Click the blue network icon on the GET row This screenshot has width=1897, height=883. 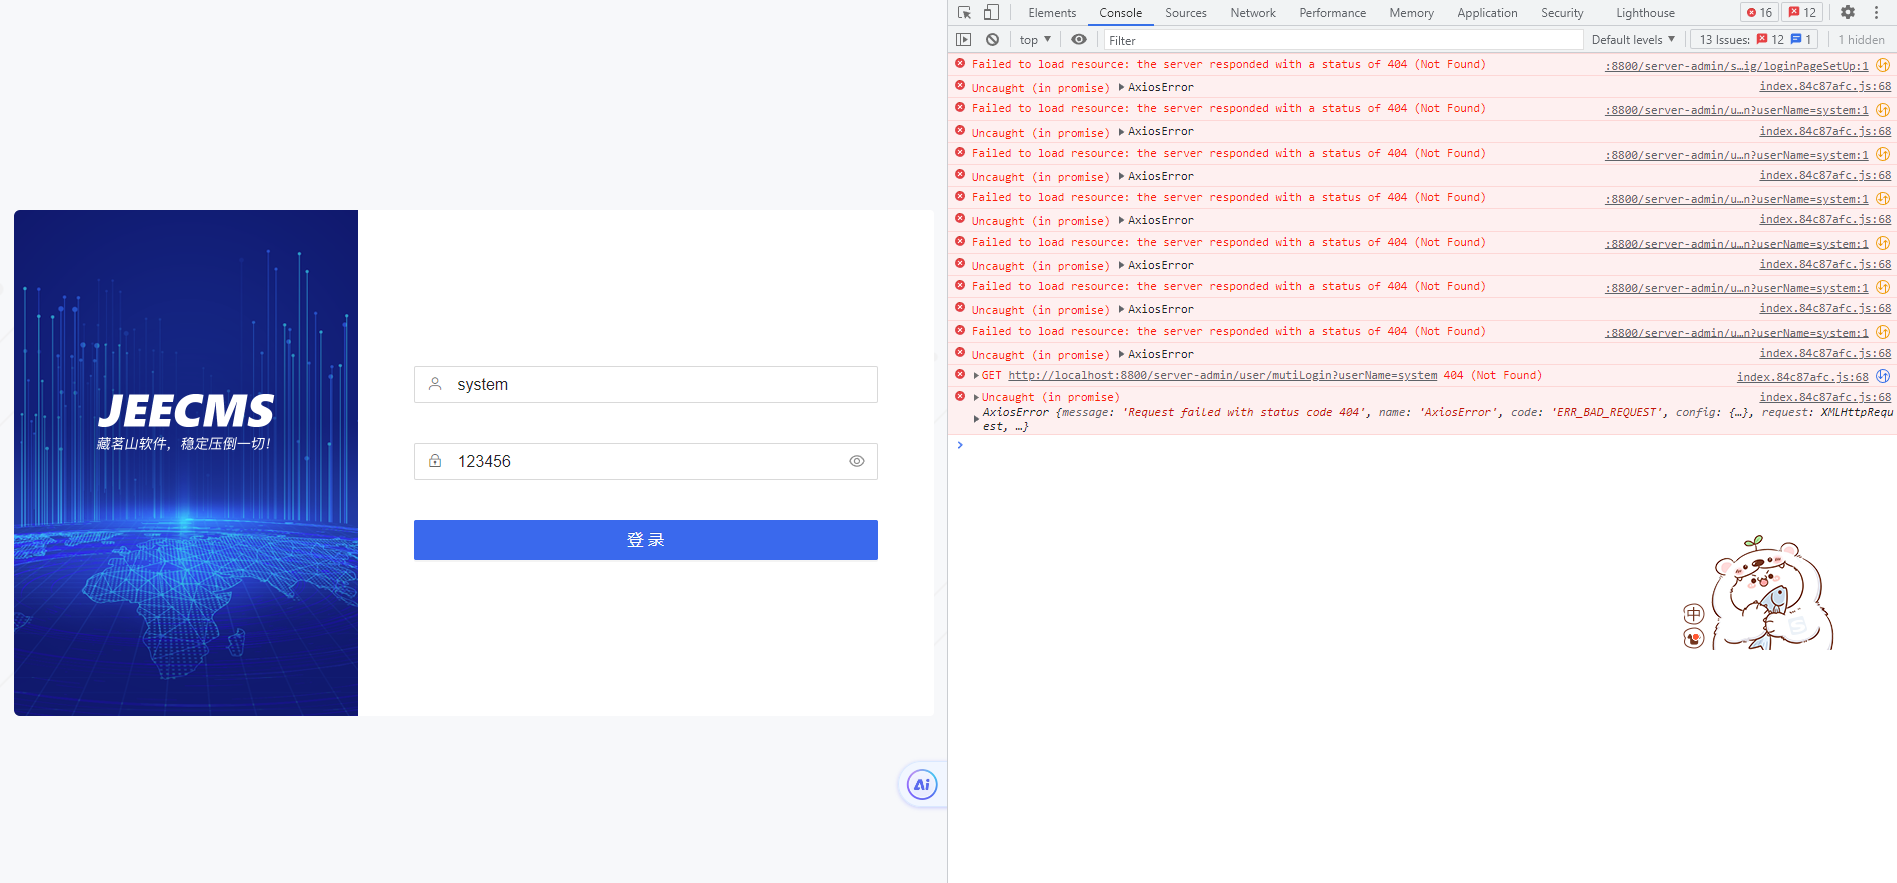pos(1883,376)
